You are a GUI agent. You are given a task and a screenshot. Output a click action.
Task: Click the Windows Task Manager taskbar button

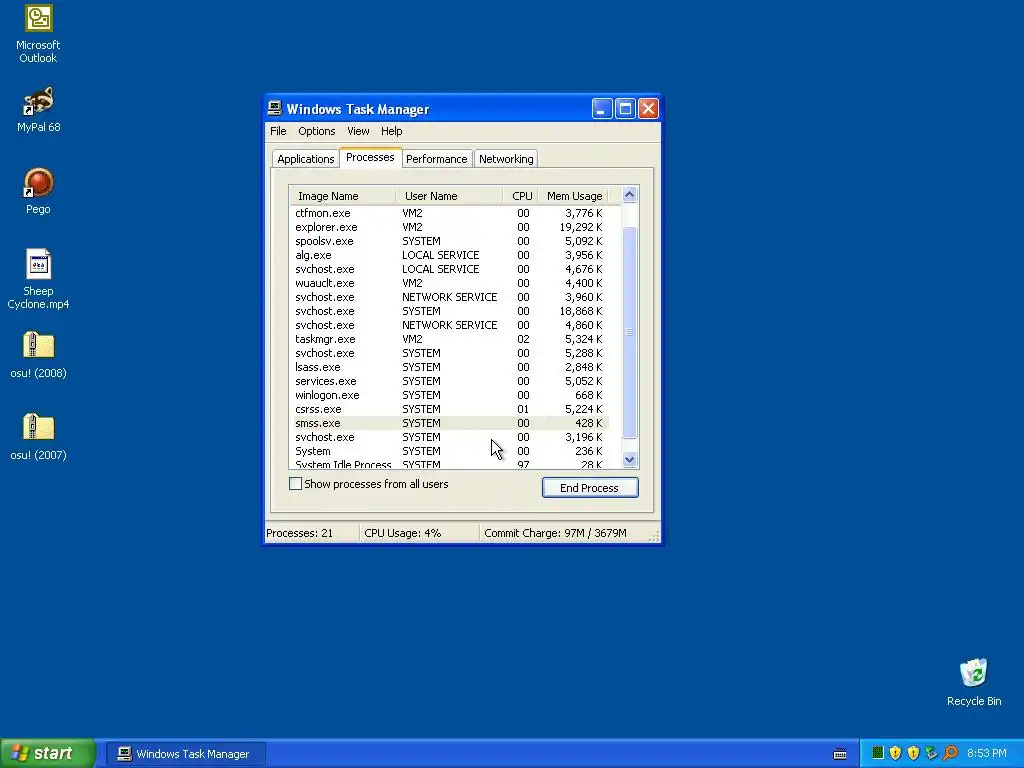[x=185, y=754]
